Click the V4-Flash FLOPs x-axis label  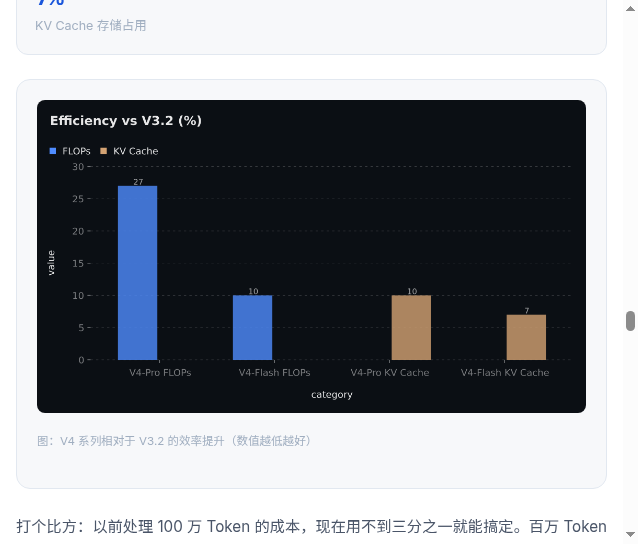click(274, 373)
